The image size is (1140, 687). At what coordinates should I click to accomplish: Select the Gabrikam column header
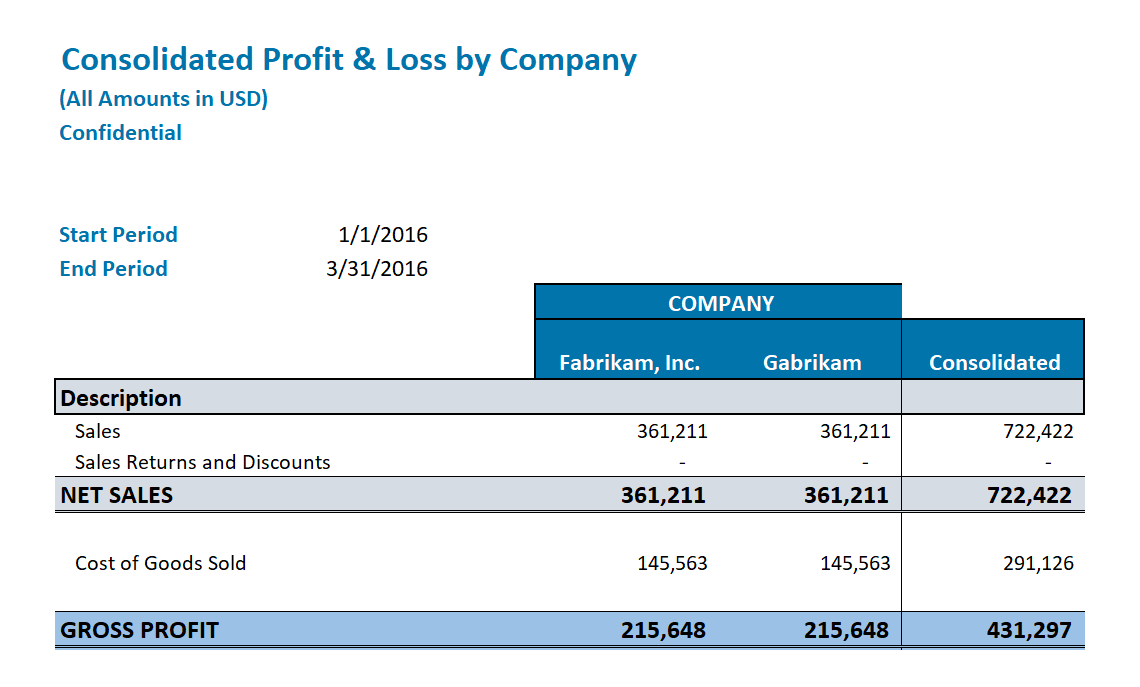(812, 362)
